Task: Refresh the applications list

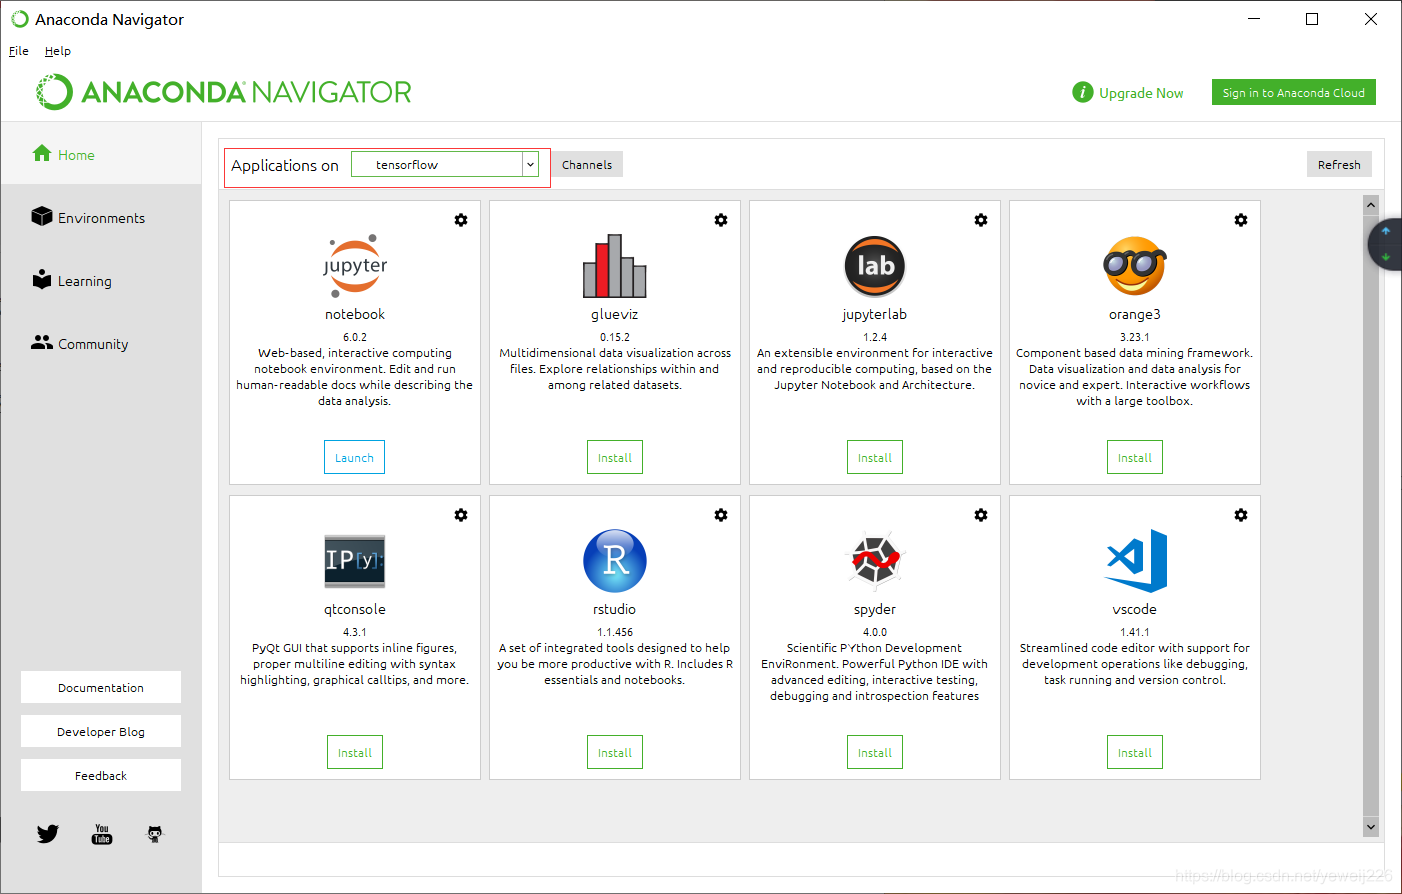Action: [x=1339, y=165]
